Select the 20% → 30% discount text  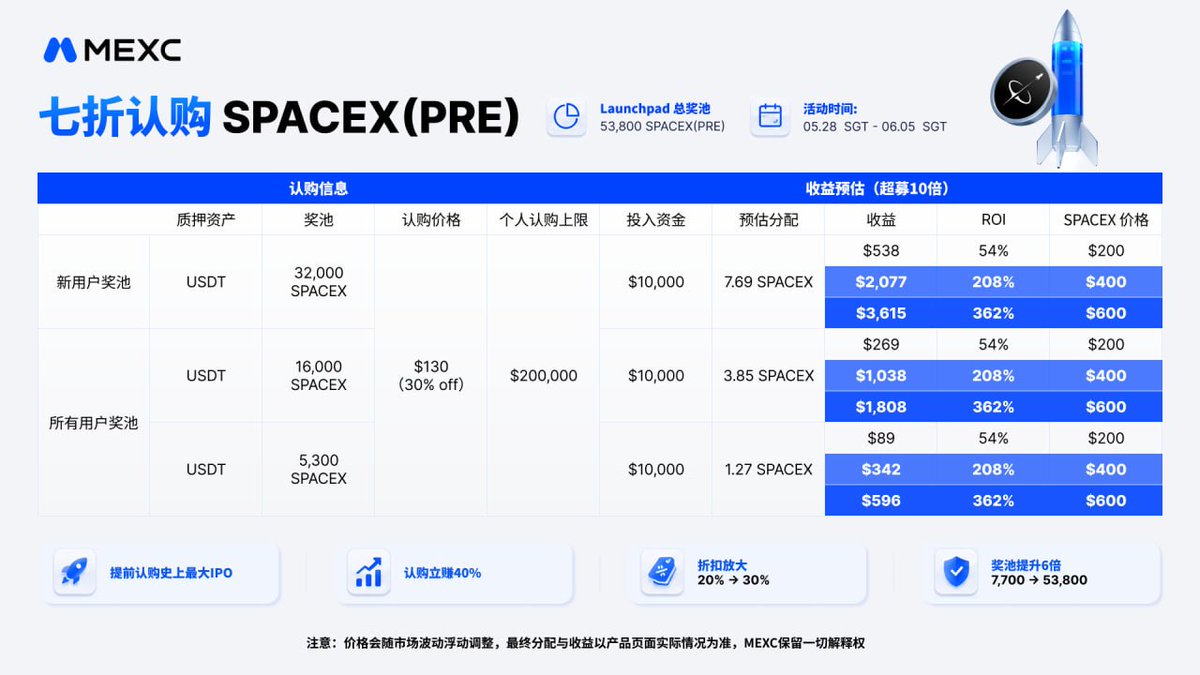click(x=733, y=581)
